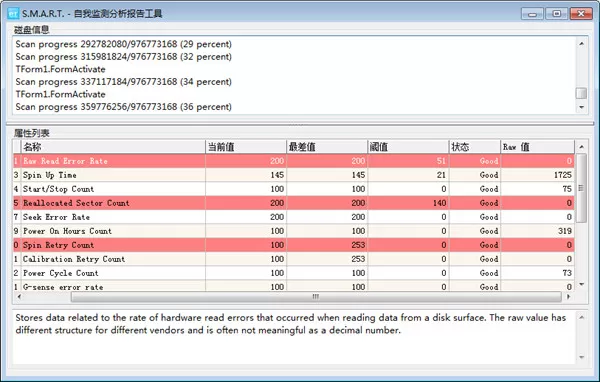The image size is (600, 382).
Task: Click the 'Scan progress 292782080' log line
Action: pyautogui.click(x=124, y=44)
